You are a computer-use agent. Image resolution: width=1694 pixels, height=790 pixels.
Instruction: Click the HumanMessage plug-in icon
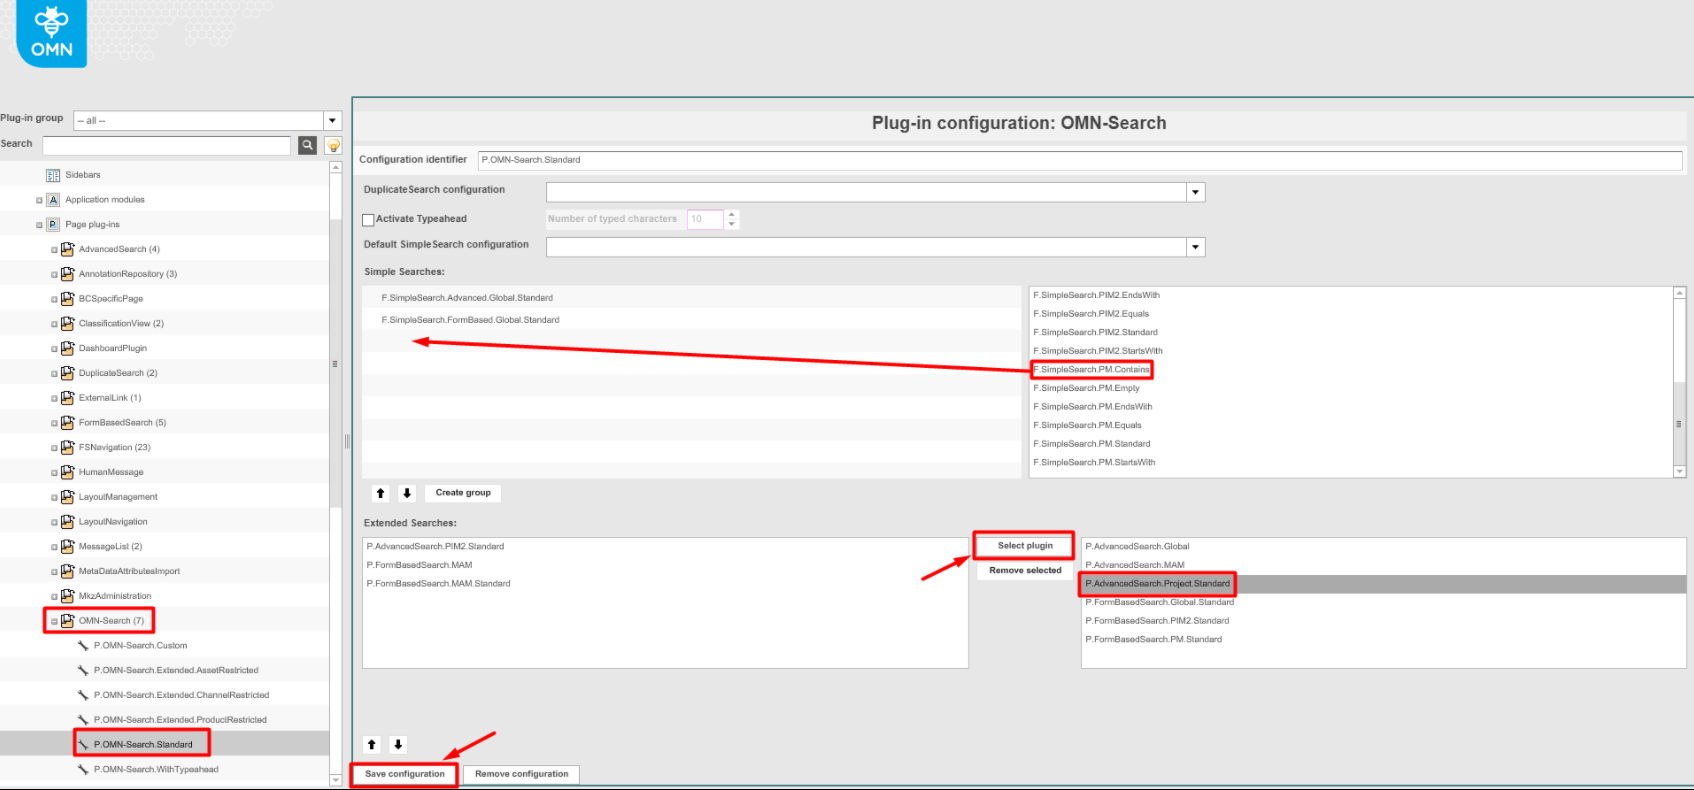point(67,472)
